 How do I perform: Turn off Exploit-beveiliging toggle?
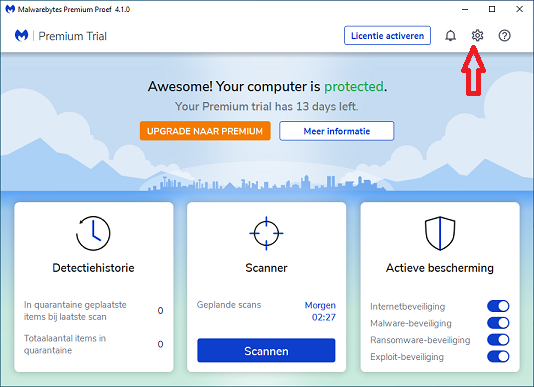(x=498, y=356)
